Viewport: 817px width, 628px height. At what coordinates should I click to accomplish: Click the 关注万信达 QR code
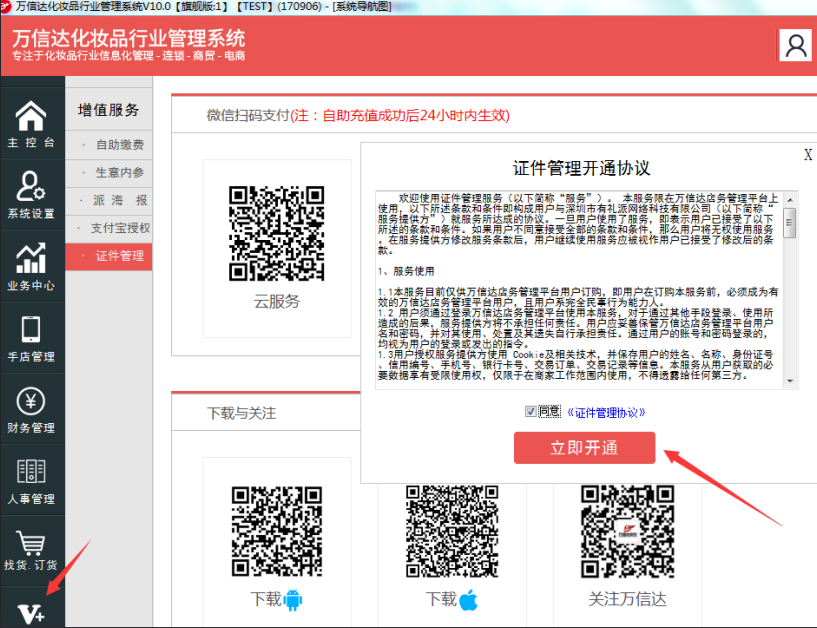pyautogui.click(x=628, y=532)
